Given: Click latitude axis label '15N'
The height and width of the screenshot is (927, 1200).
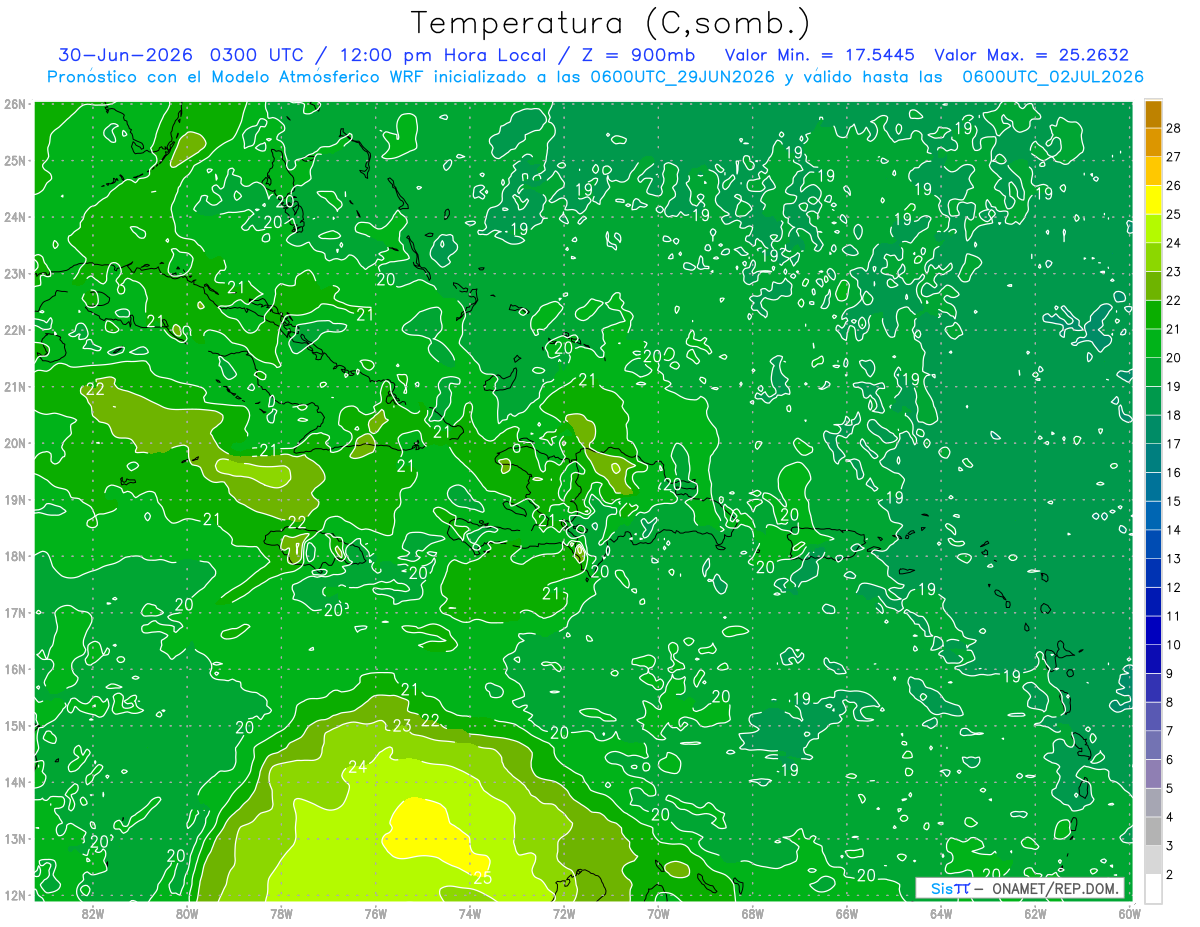Looking at the screenshot, I should coord(14,725).
